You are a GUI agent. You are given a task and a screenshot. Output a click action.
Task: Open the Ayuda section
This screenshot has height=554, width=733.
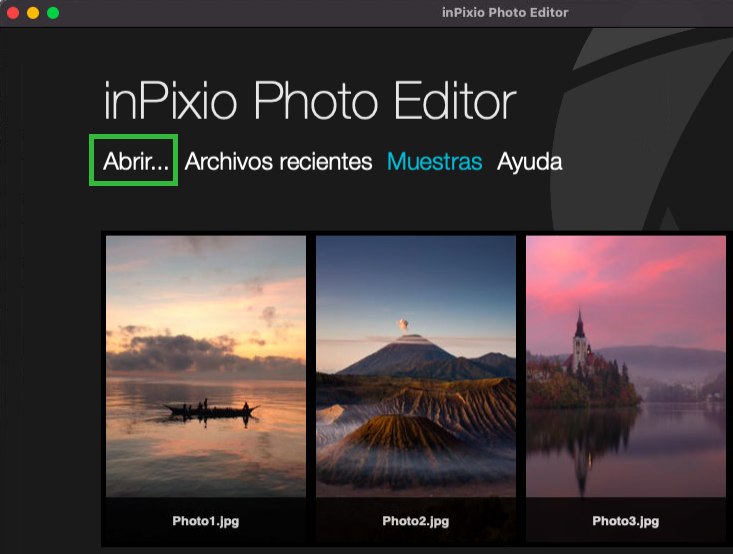pyautogui.click(x=530, y=163)
